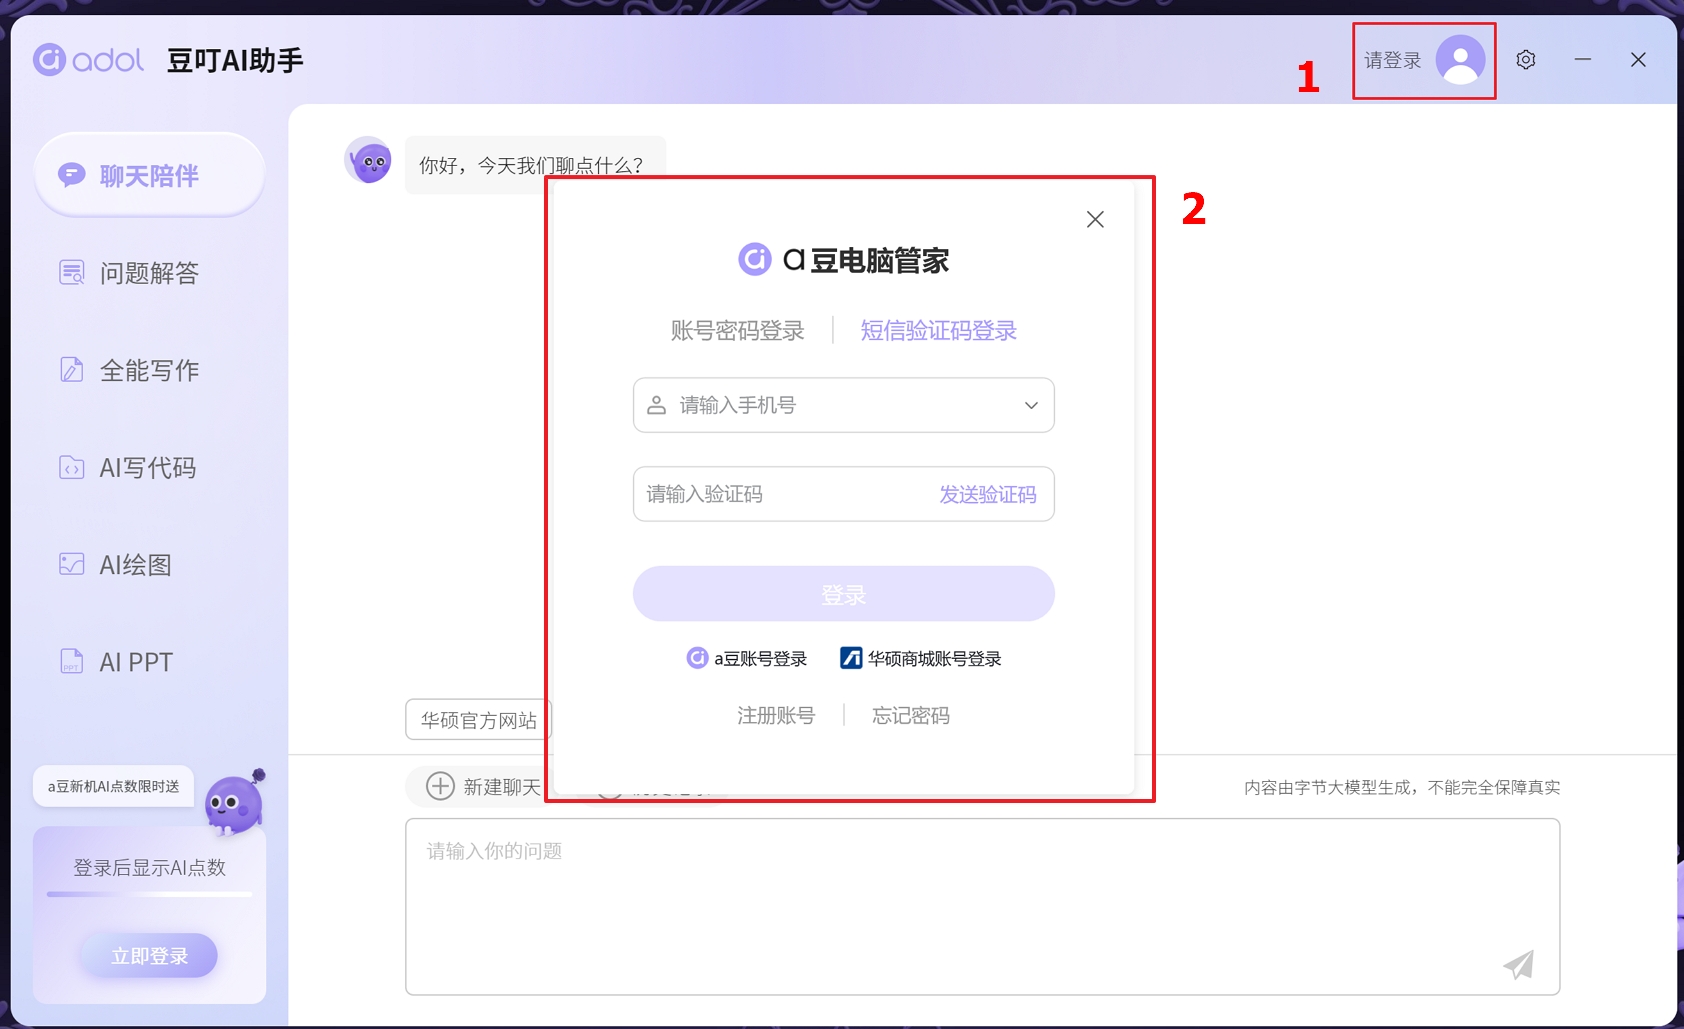Click 发送验证码 to send code
Screen dimensions: 1684x1029
click(x=987, y=494)
